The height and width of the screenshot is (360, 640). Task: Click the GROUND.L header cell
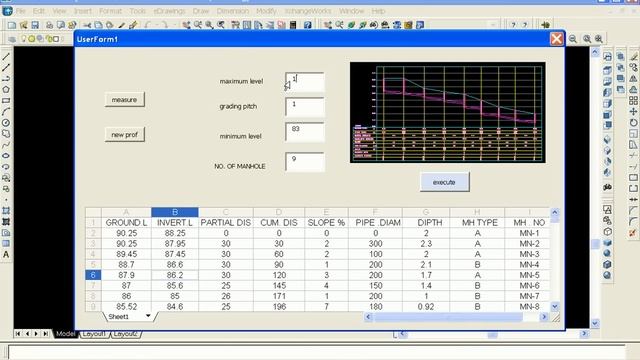click(x=126, y=223)
